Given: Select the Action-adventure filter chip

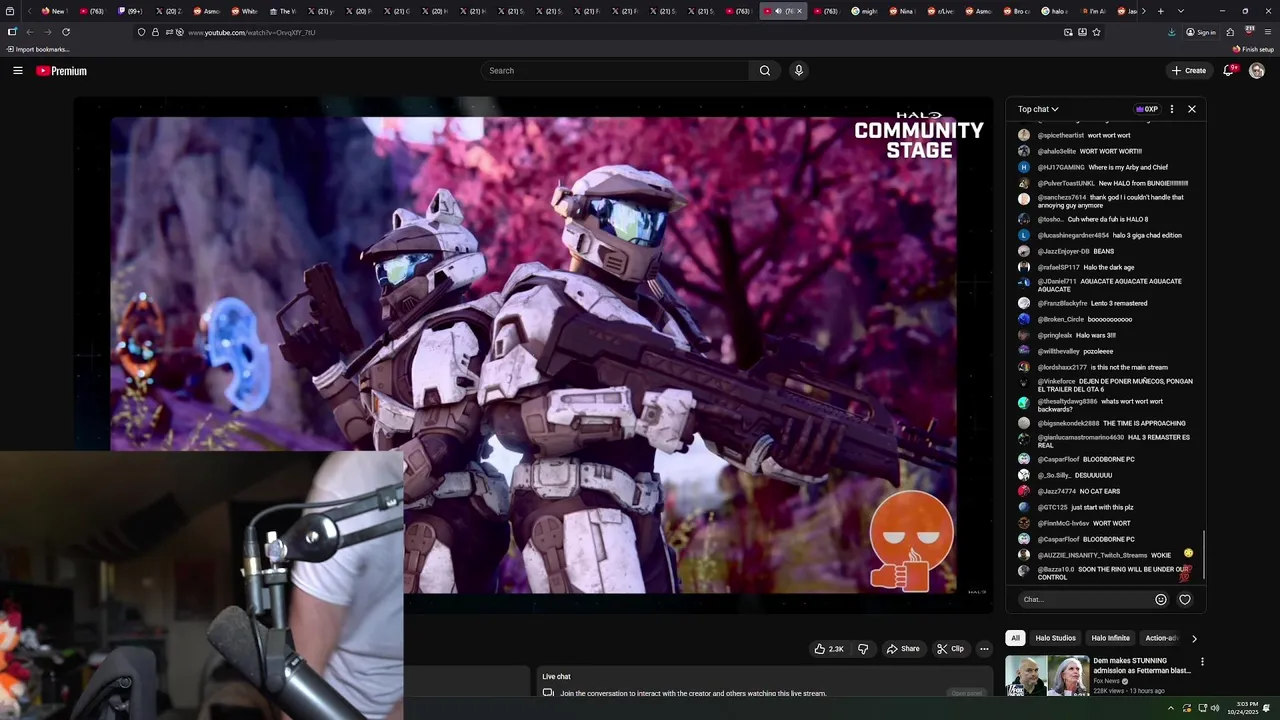Looking at the screenshot, I should click(x=1161, y=638).
